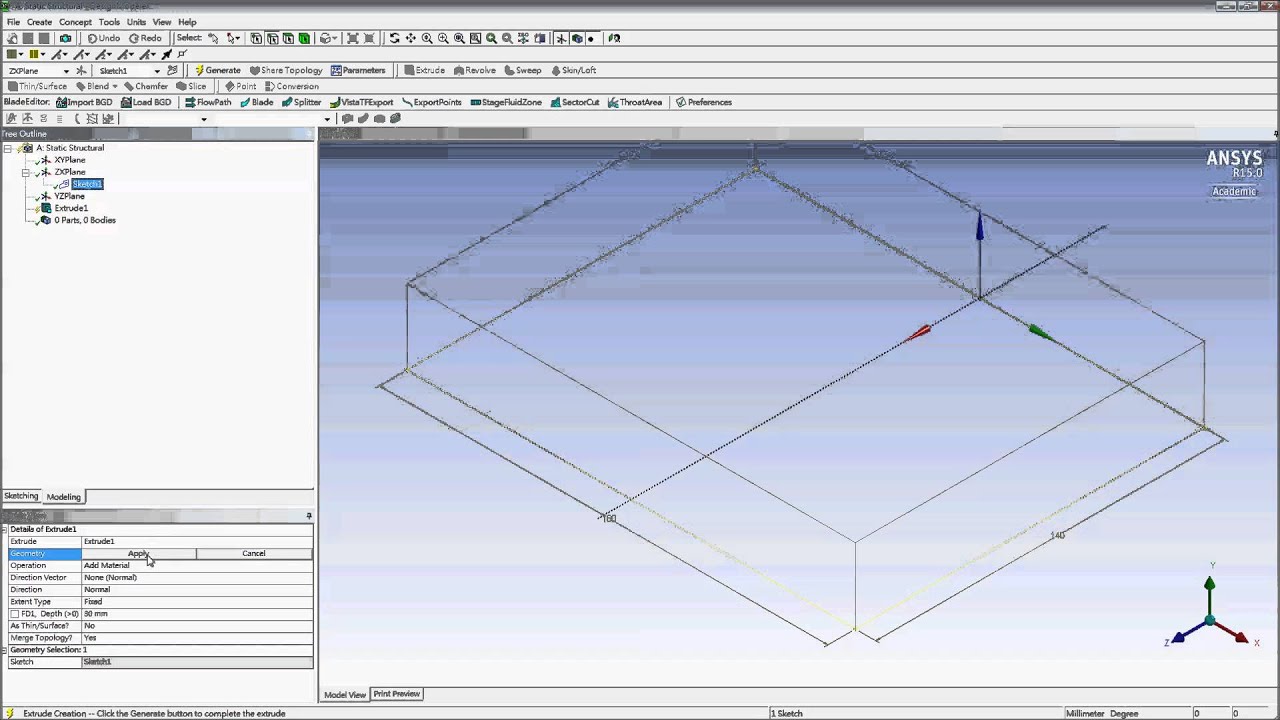Open the selection mode dropdown arrow
1280x720 pixels.
[238, 38]
